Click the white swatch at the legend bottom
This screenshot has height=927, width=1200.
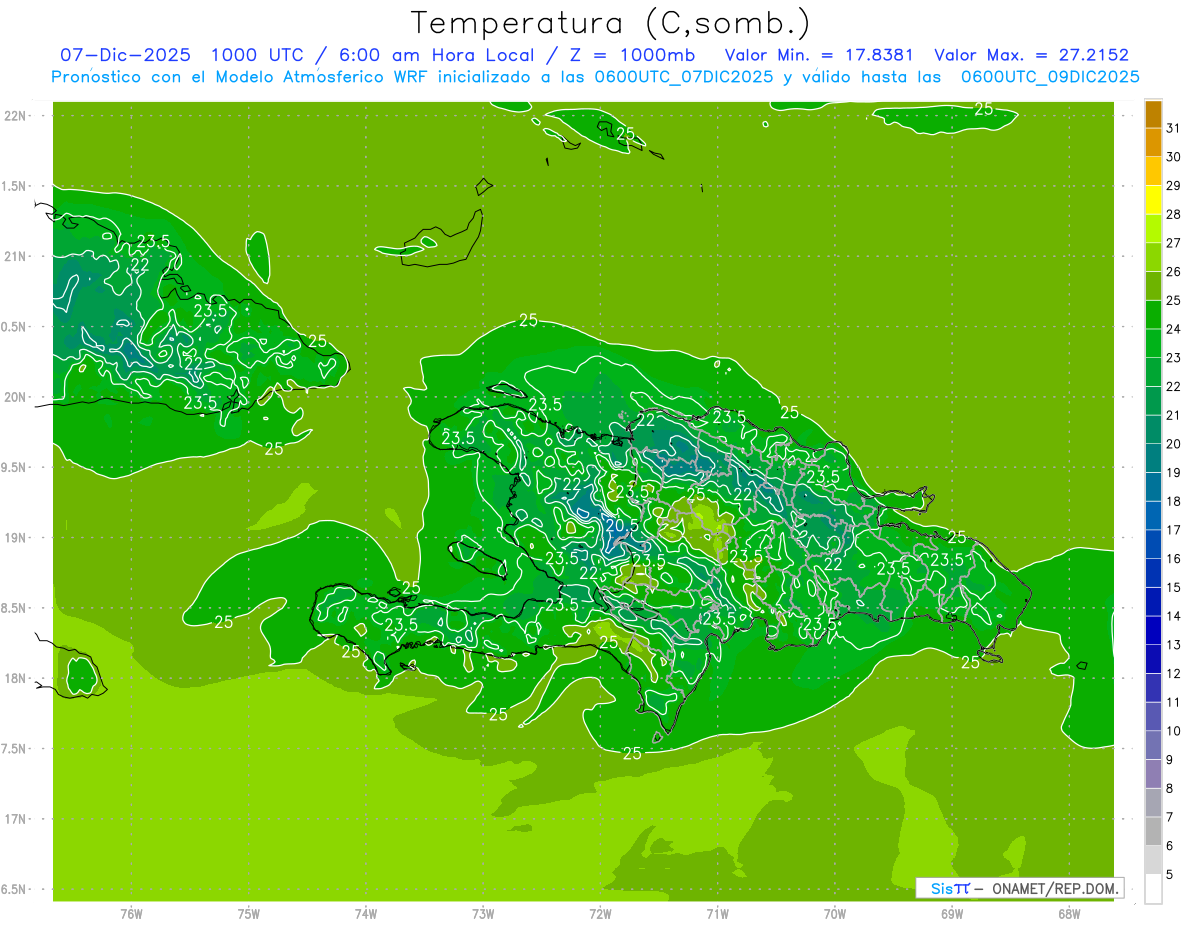[1153, 888]
